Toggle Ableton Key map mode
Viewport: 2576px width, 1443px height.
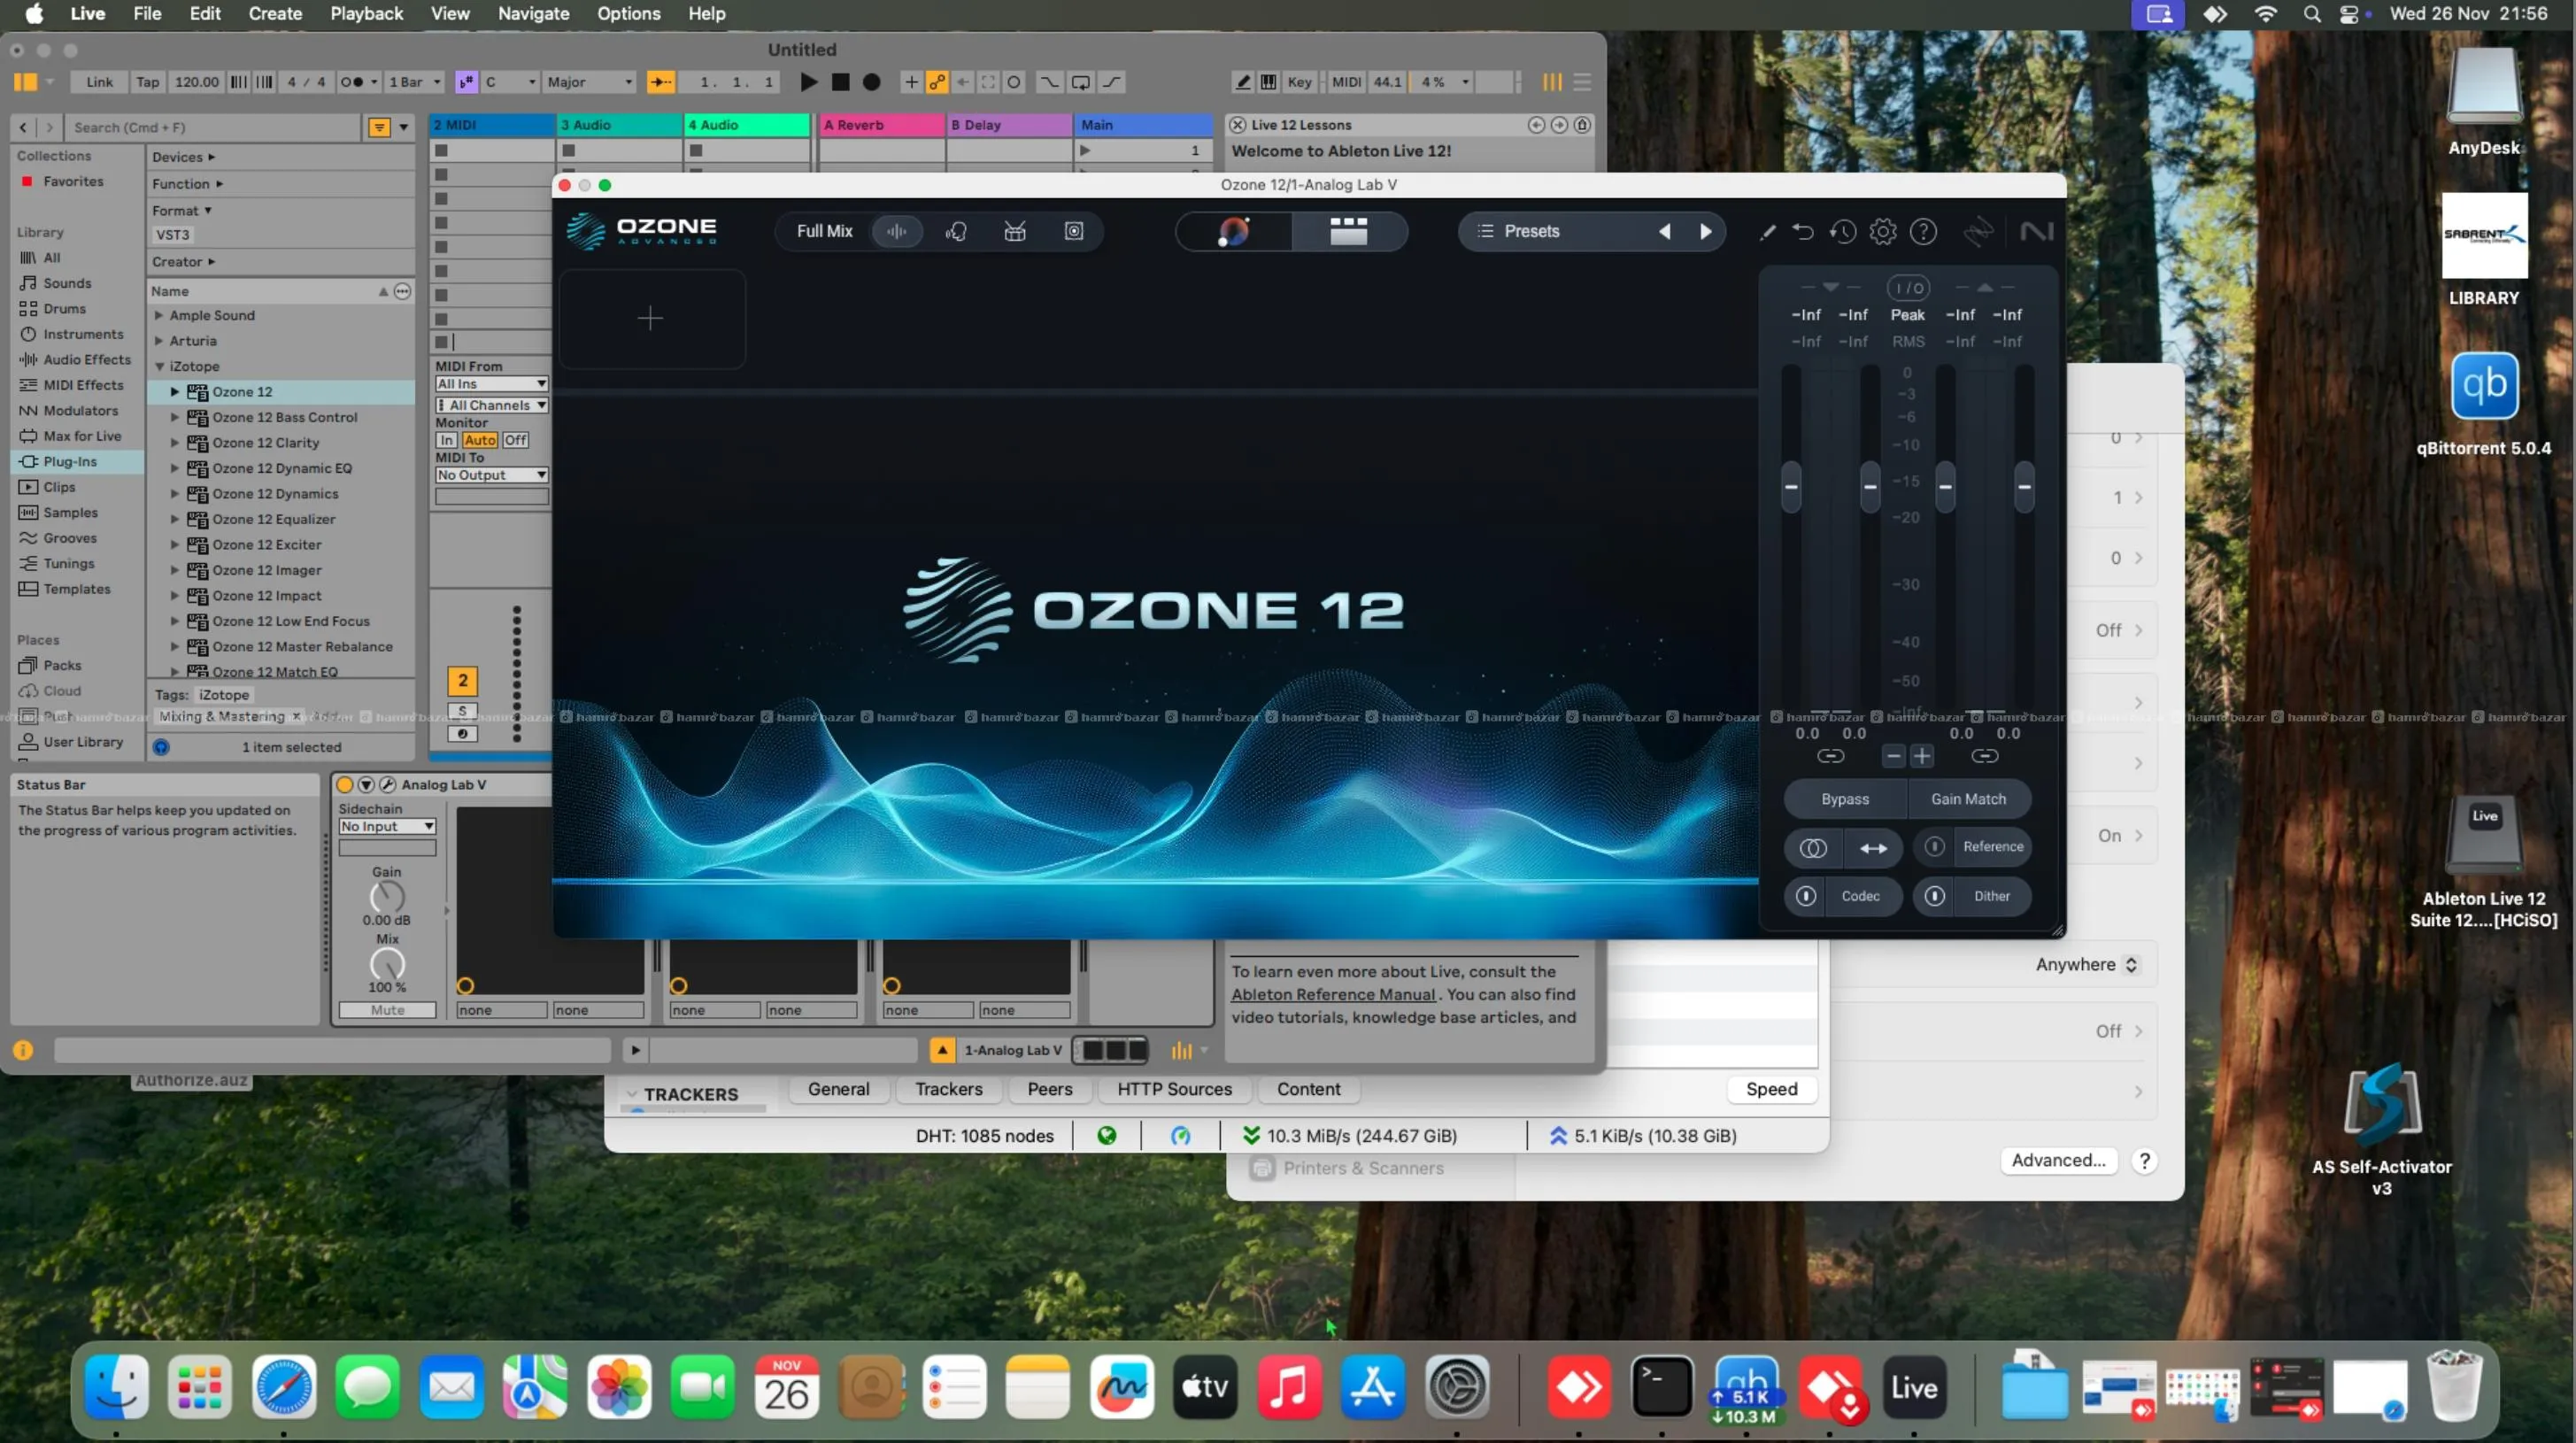tap(1299, 82)
